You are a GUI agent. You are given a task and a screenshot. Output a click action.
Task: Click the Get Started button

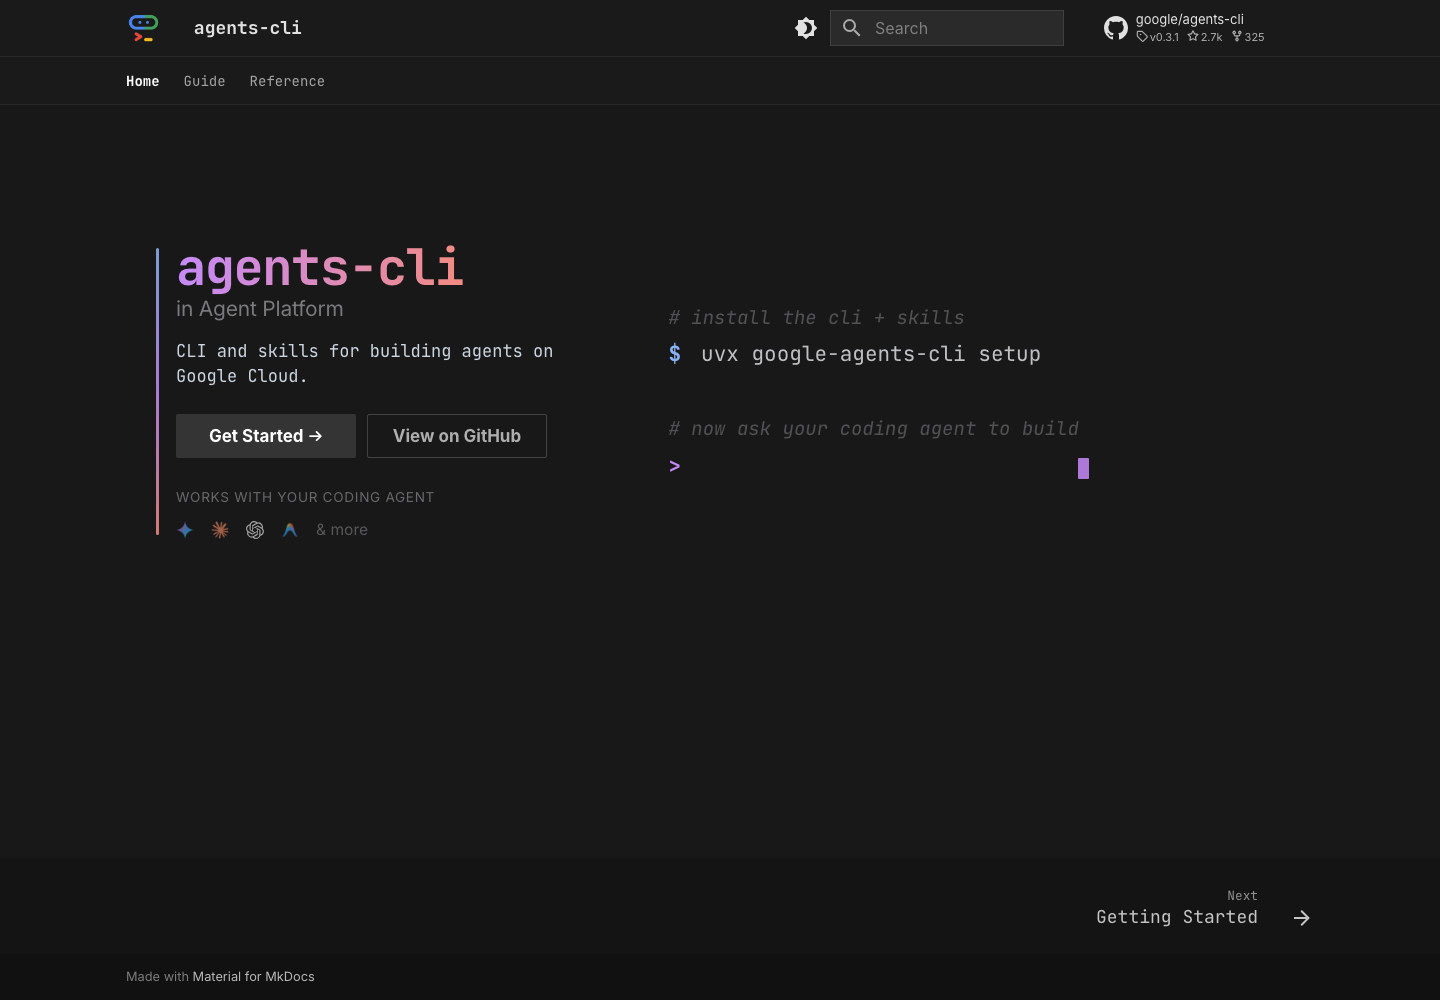coord(266,436)
